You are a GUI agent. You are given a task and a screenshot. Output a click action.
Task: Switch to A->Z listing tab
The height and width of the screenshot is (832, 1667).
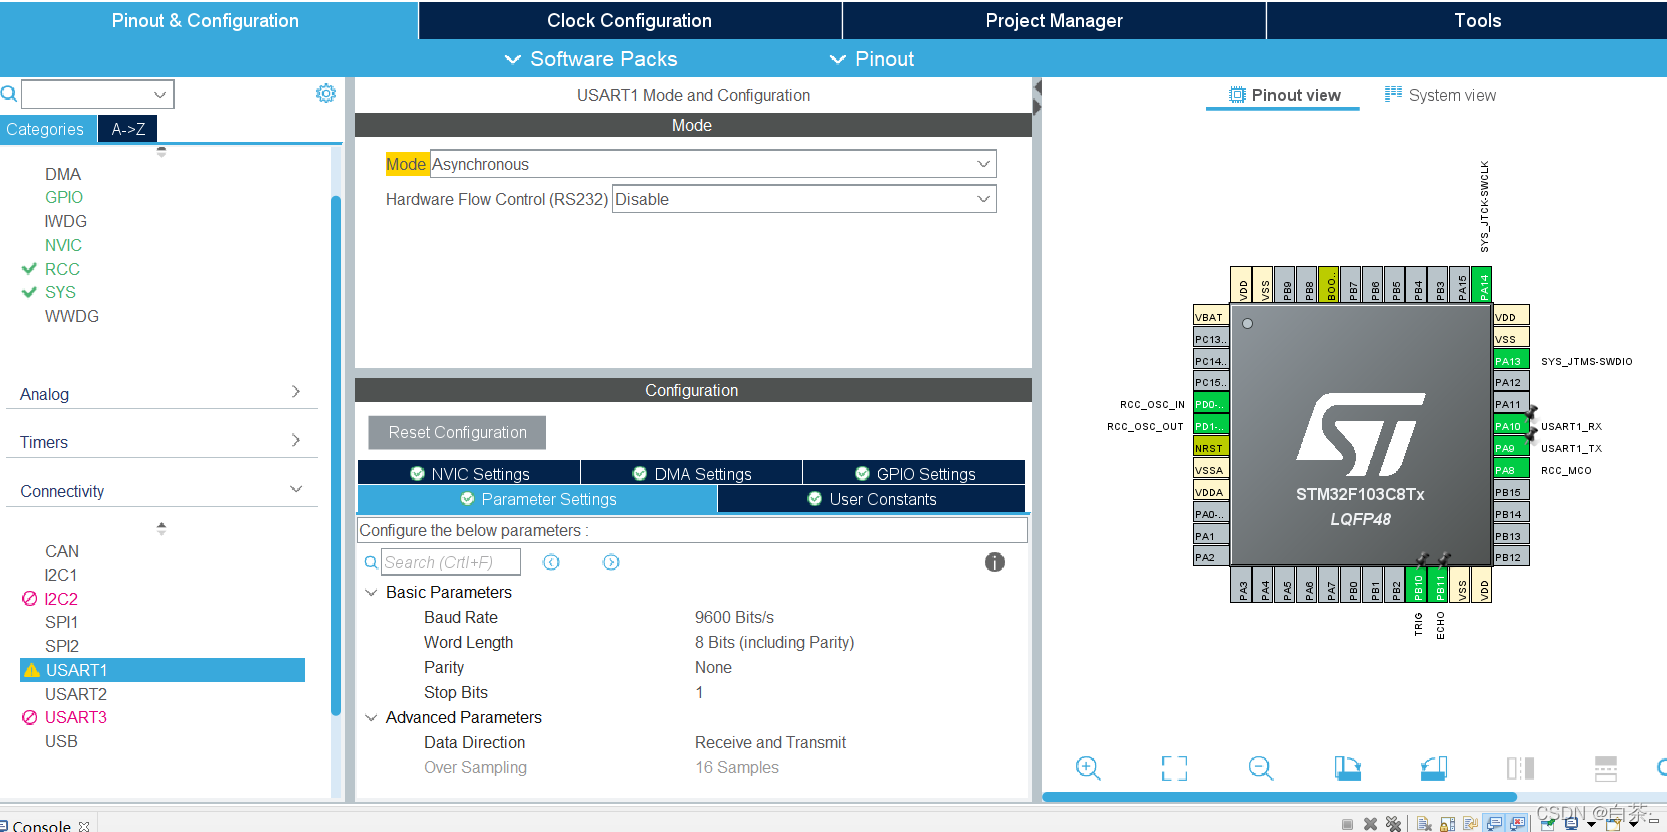(128, 129)
